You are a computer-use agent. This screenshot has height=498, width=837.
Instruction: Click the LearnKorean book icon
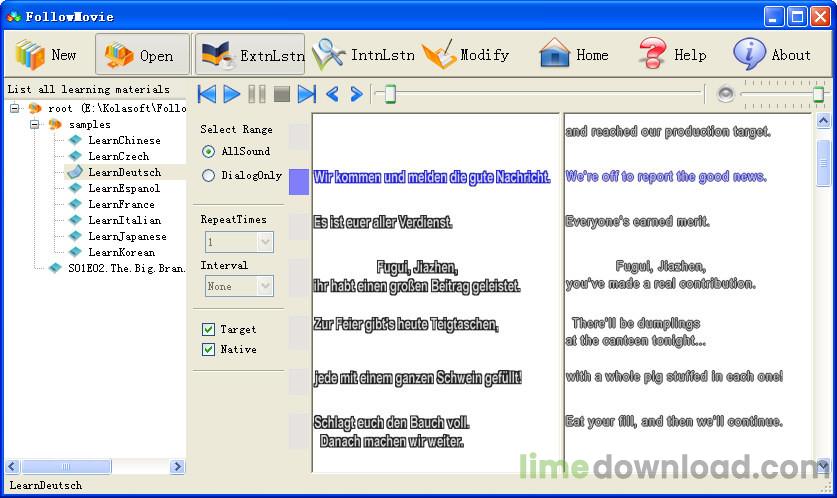pyautogui.click(x=75, y=252)
